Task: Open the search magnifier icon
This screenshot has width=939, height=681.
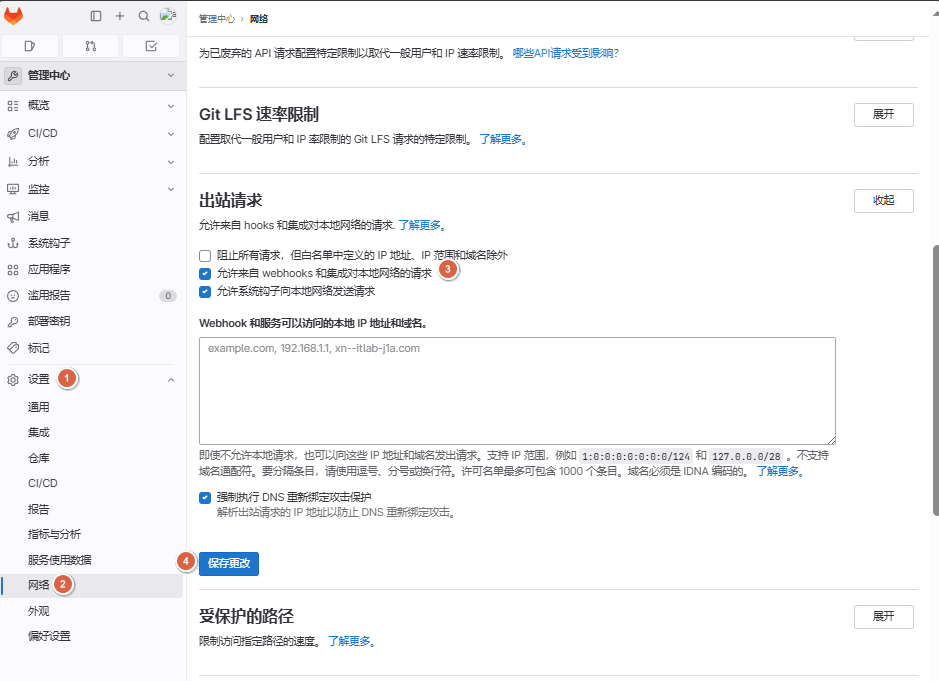Action: pos(144,16)
